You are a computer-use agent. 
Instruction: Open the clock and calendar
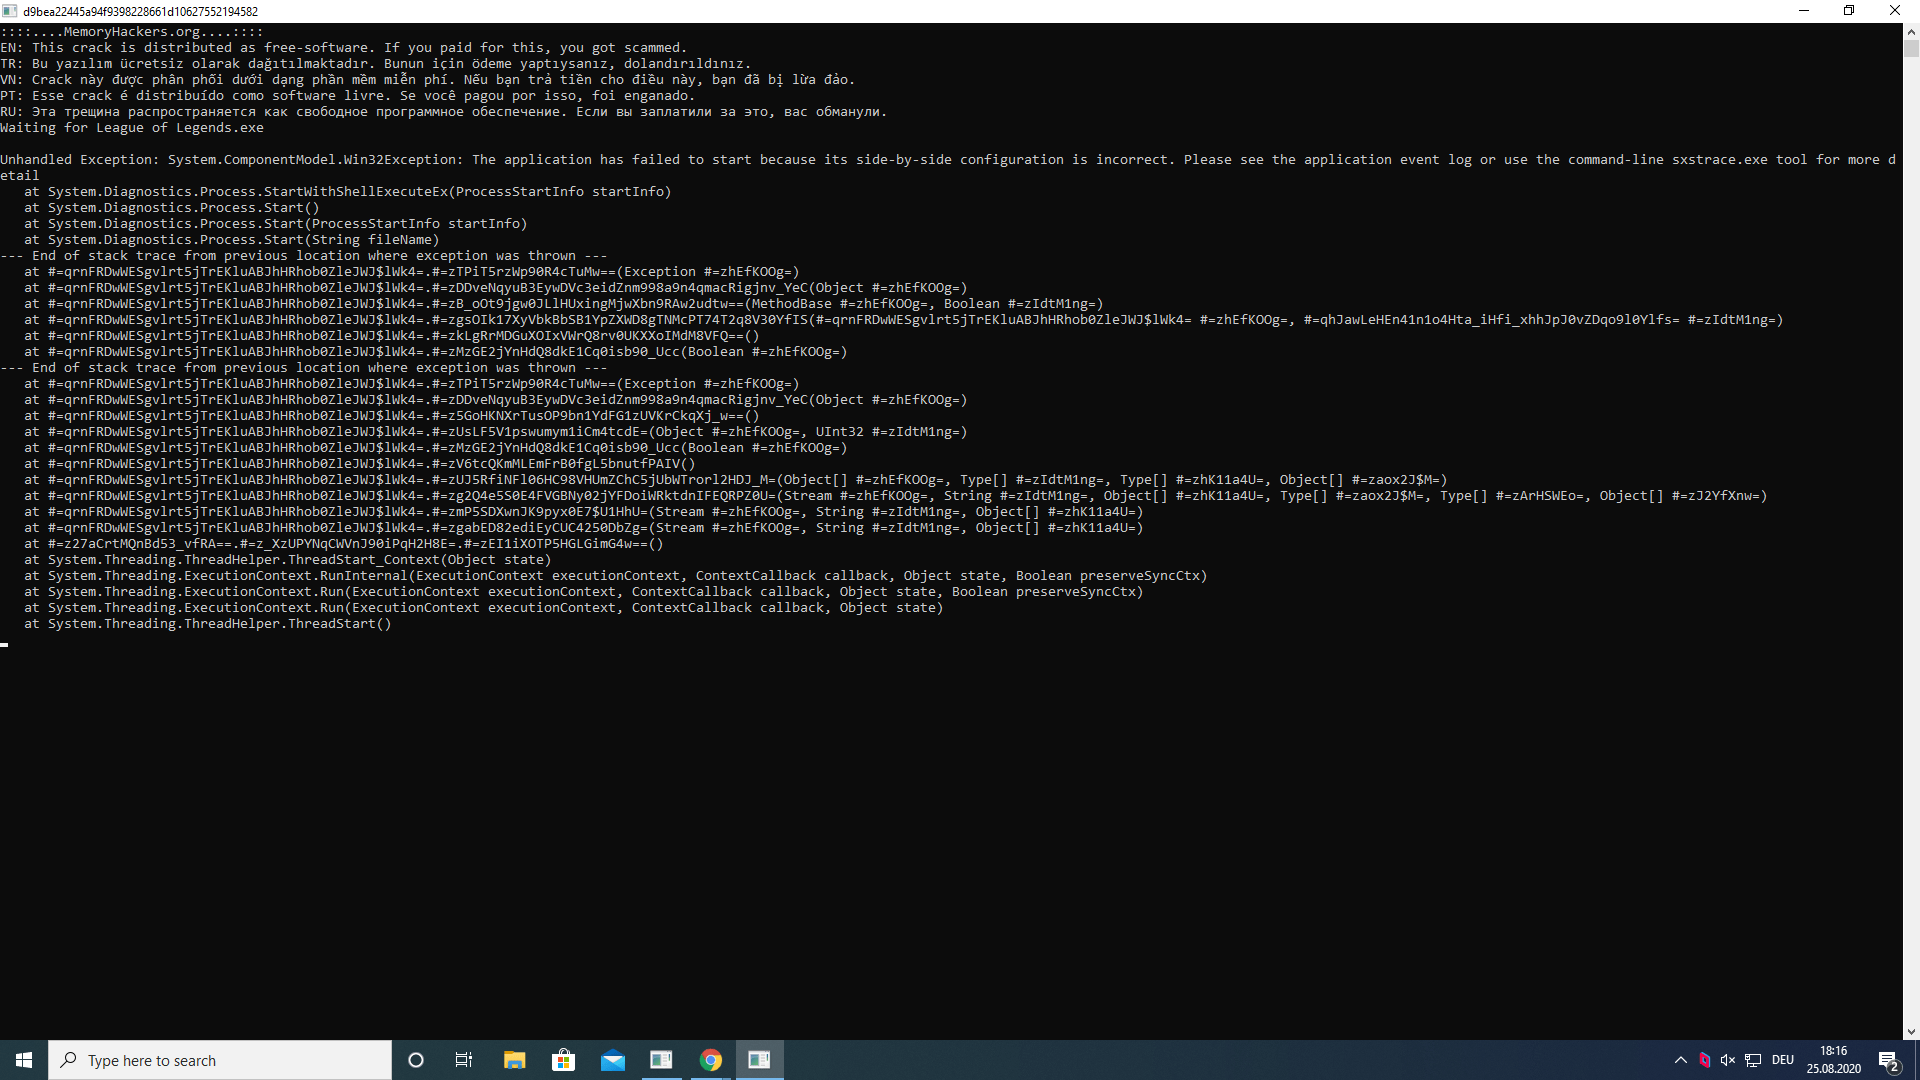(x=1833, y=1060)
